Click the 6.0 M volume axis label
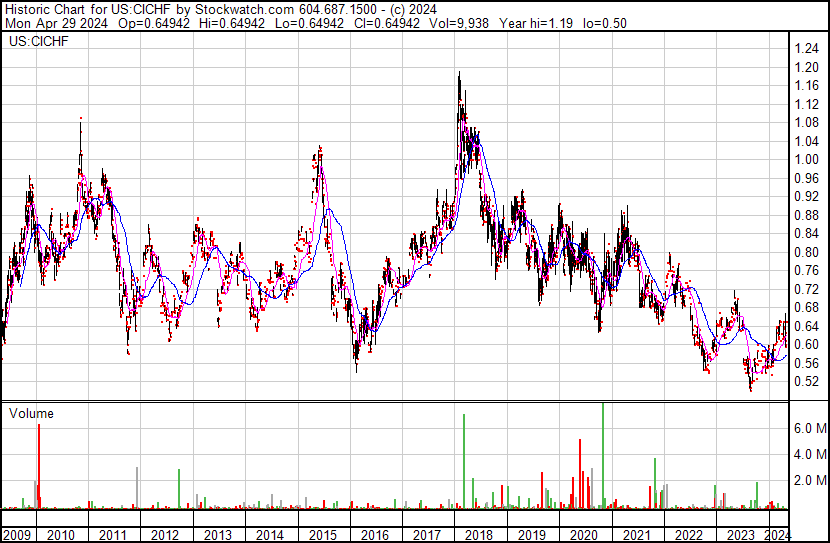Image resolution: width=830 pixels, height=543 pixels. (x=809, y=428)
